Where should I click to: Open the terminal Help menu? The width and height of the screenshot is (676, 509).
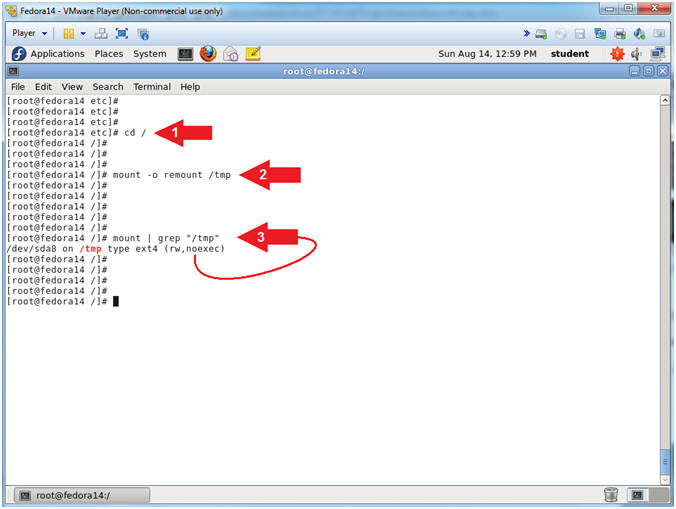tap(190, 87)
